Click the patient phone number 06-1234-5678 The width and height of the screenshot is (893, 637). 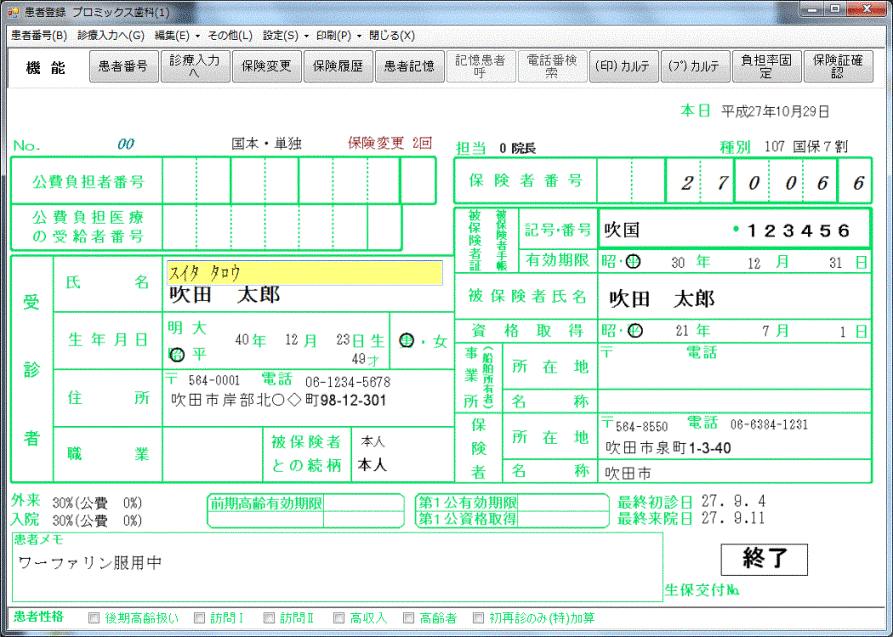(348, 382)
